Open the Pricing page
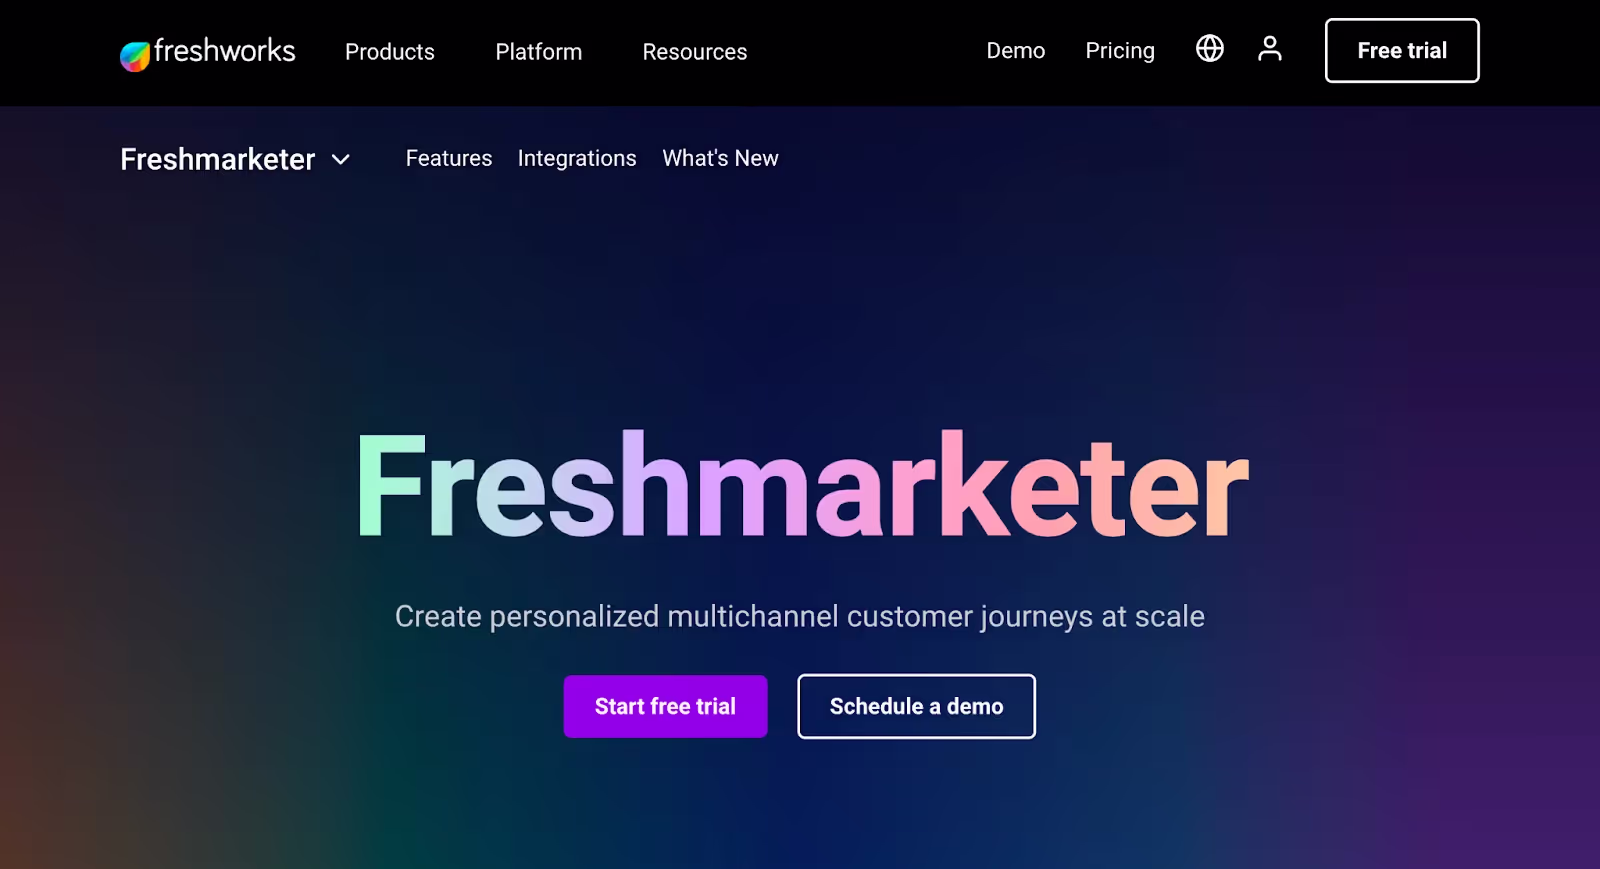The image size is (1600, 869). pyautogui.click(x=1119, y=50)
